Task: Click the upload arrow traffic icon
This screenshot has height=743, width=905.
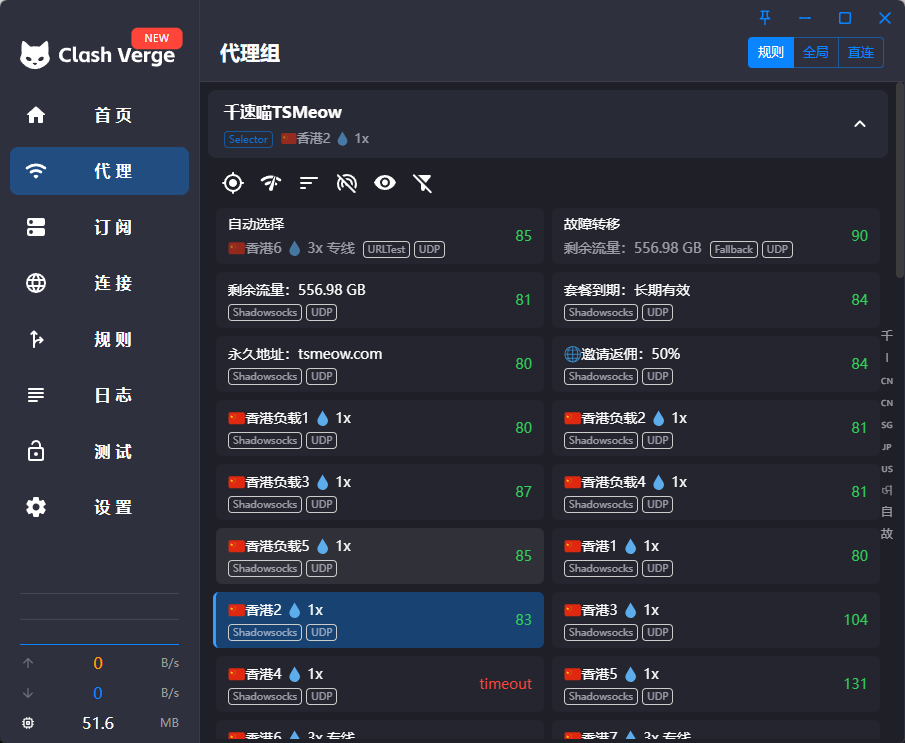Action: (28, 663)
